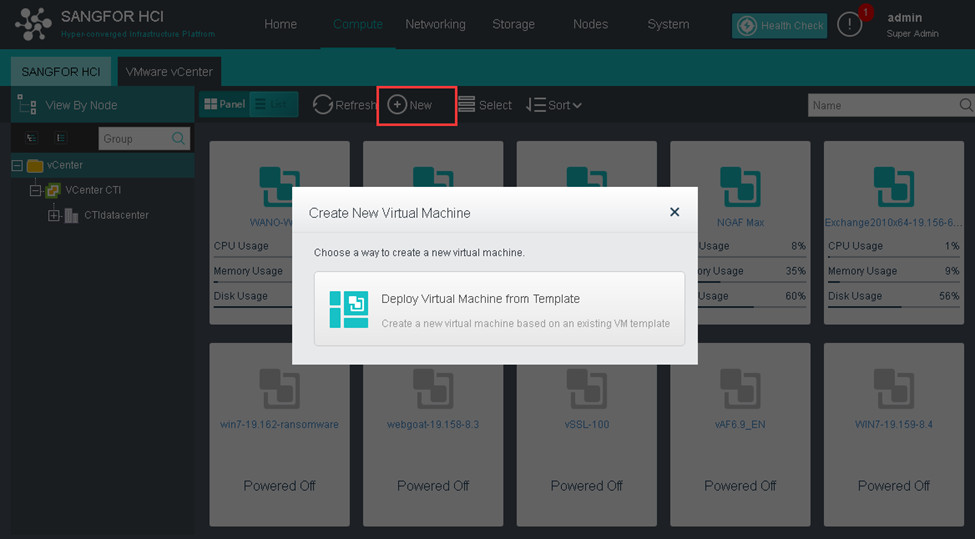
Task: Switch to List view
Action: [274, 104]
